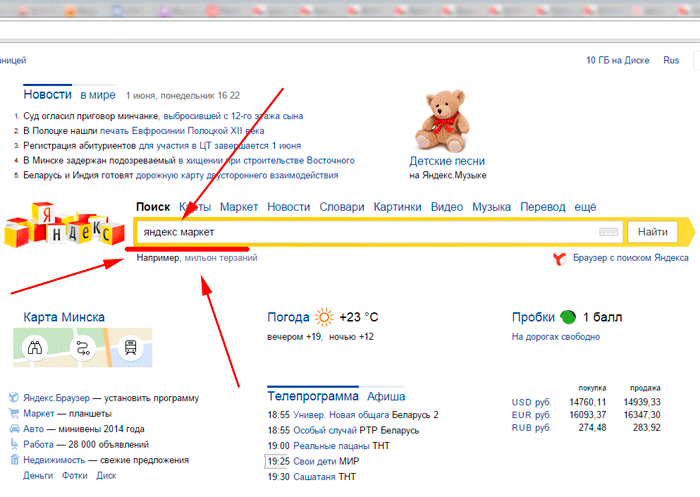
Task: Click the Яндекс.Браузер globe icon
Action: pyautogui.click(x=14, y=397)
